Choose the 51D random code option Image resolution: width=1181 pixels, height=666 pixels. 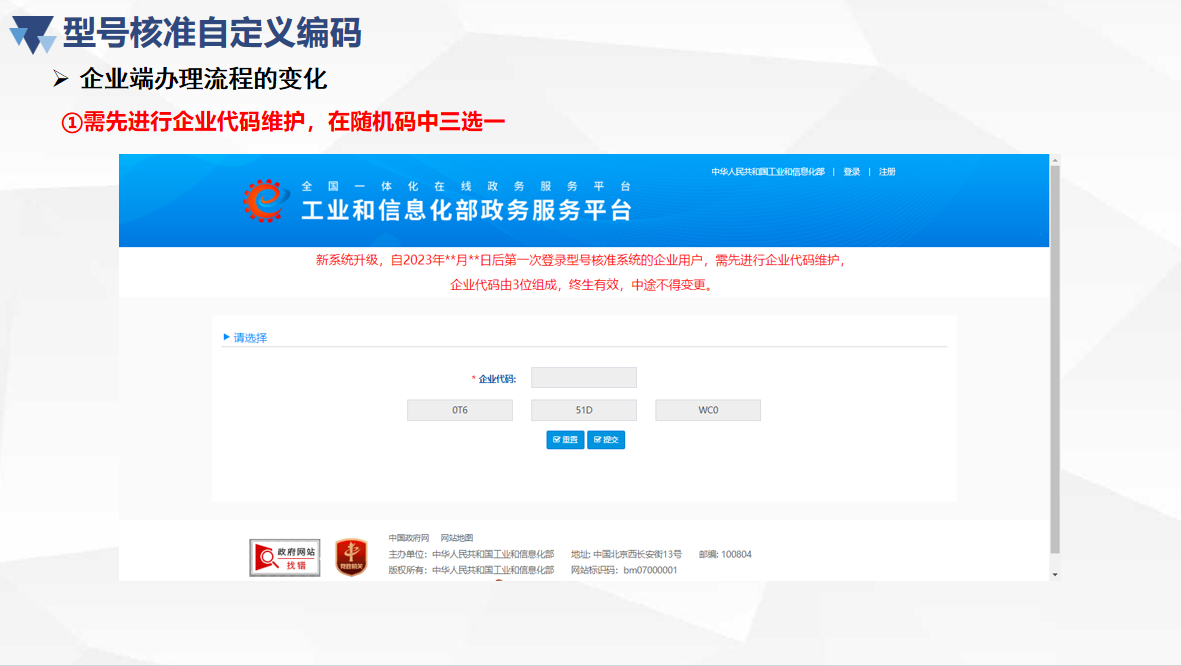pyautogui.click(x=584, y=410)
